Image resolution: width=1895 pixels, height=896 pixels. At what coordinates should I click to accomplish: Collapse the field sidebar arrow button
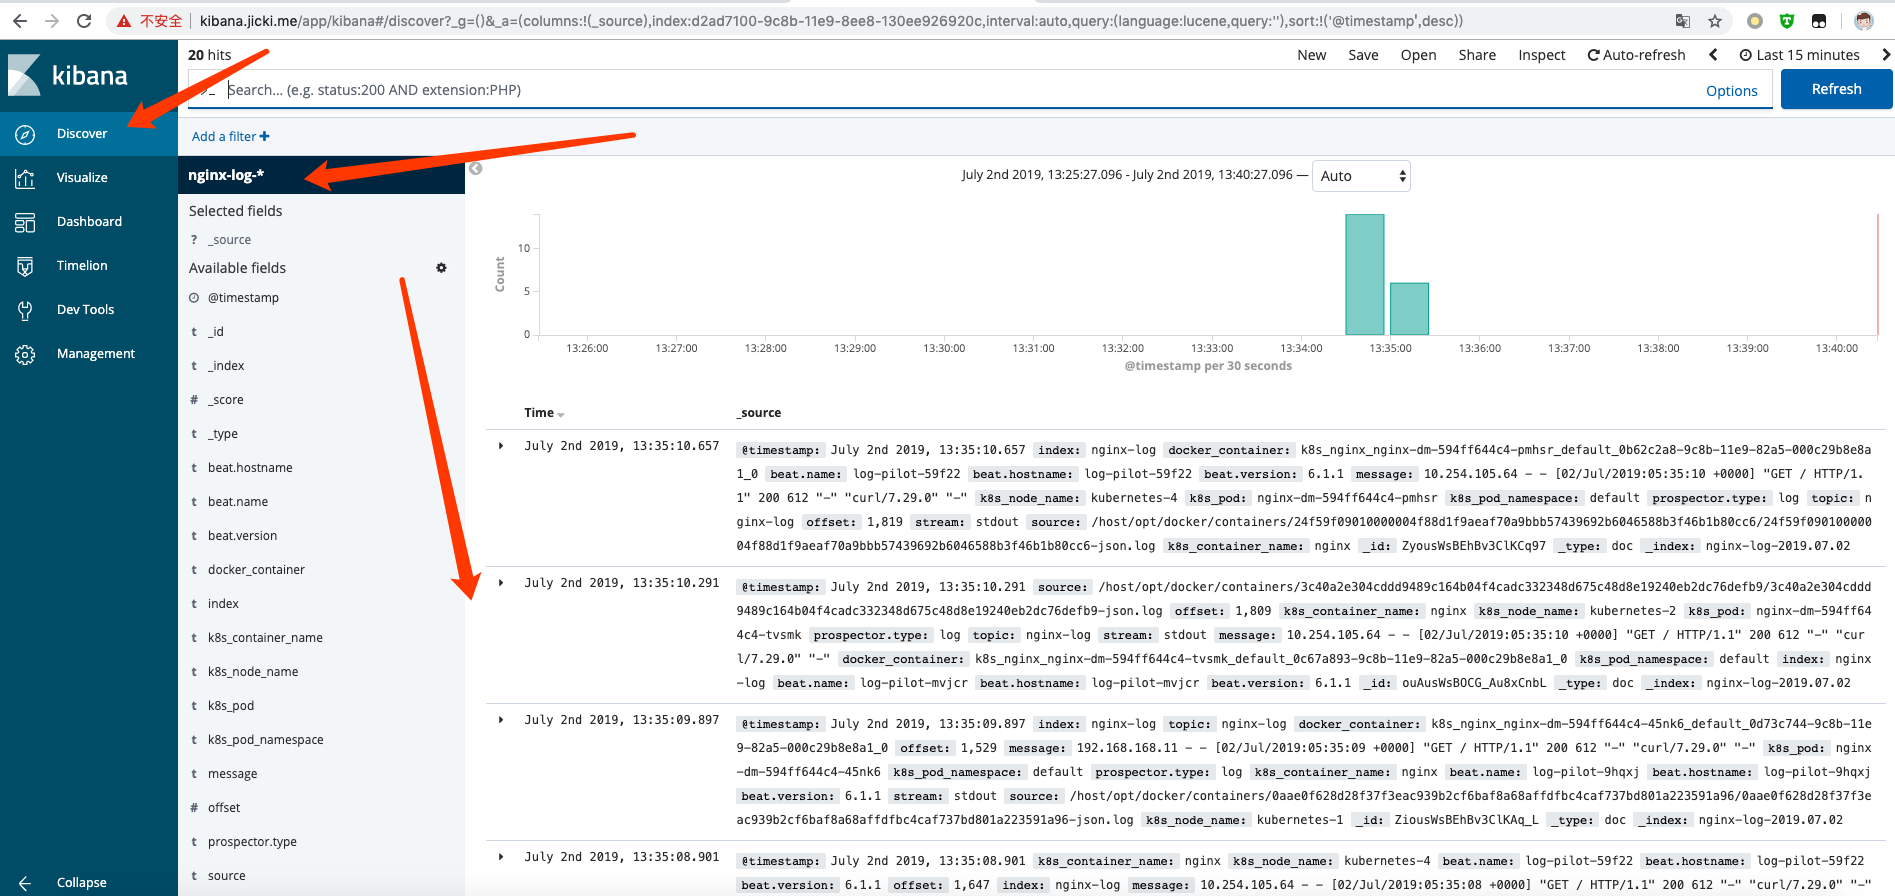[476, 168]
